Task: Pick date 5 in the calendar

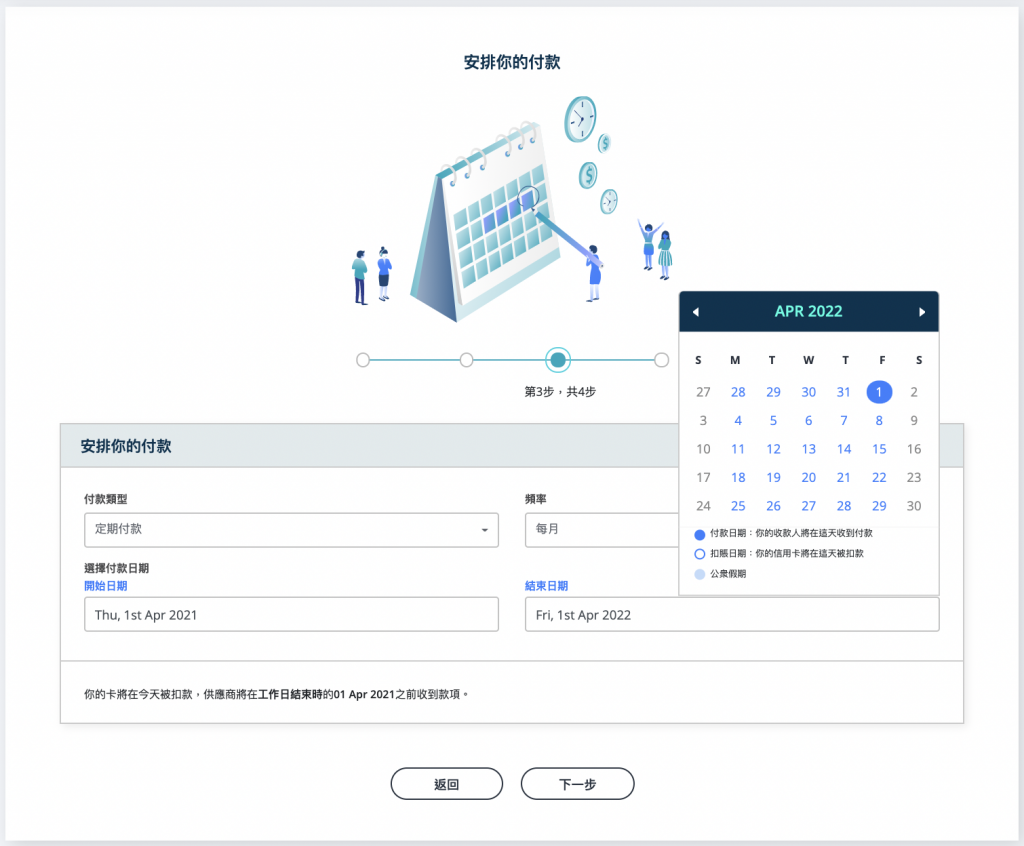Action: click(x=773, y=421)
